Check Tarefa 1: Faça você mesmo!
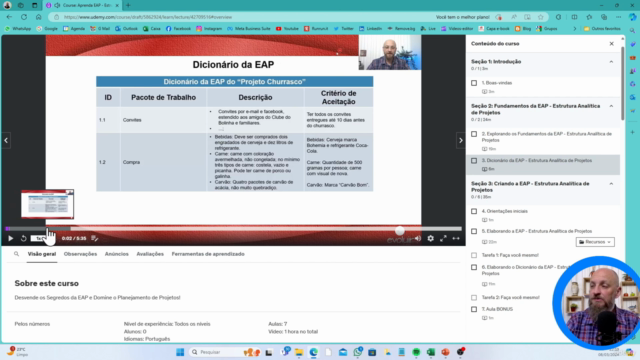Image resolution: width=640 pixels, height=360 pixels. [474, 255]
